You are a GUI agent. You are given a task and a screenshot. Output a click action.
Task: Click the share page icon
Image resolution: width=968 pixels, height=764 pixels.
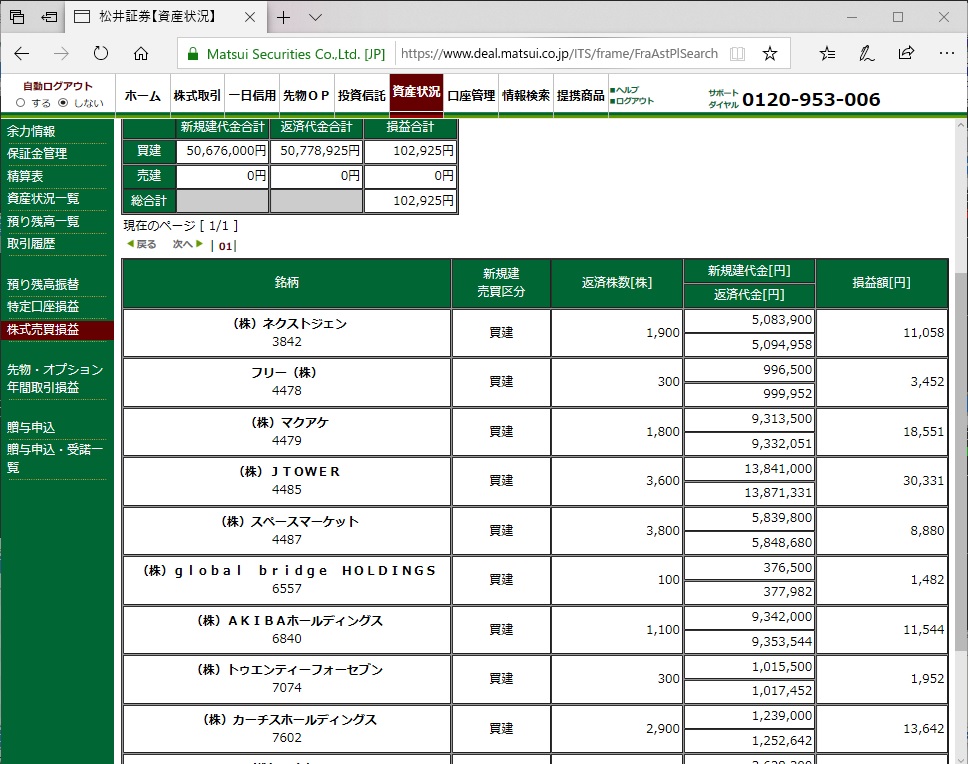(x=906, y=54)
